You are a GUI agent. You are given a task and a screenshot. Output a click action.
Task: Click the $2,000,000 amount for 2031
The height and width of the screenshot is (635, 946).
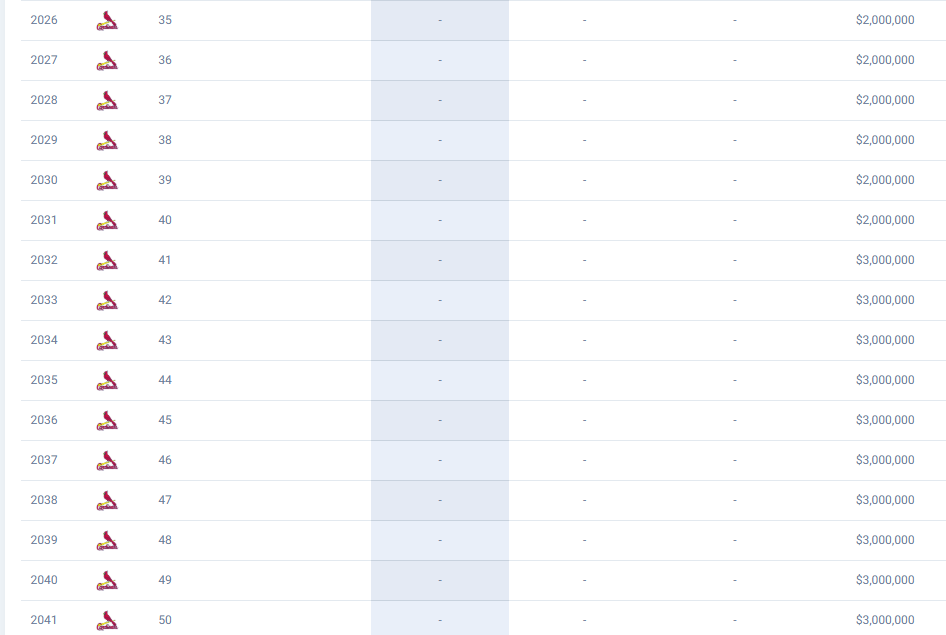(885, 220)
